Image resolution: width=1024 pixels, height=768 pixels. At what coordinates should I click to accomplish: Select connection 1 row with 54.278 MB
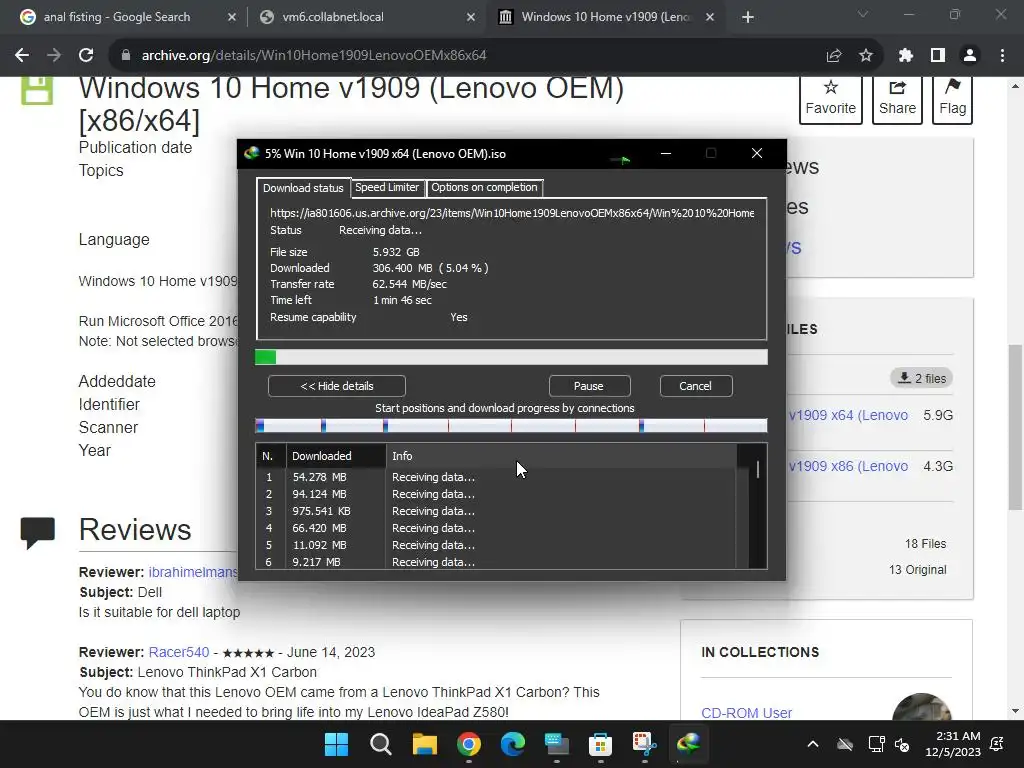point(496,477)
